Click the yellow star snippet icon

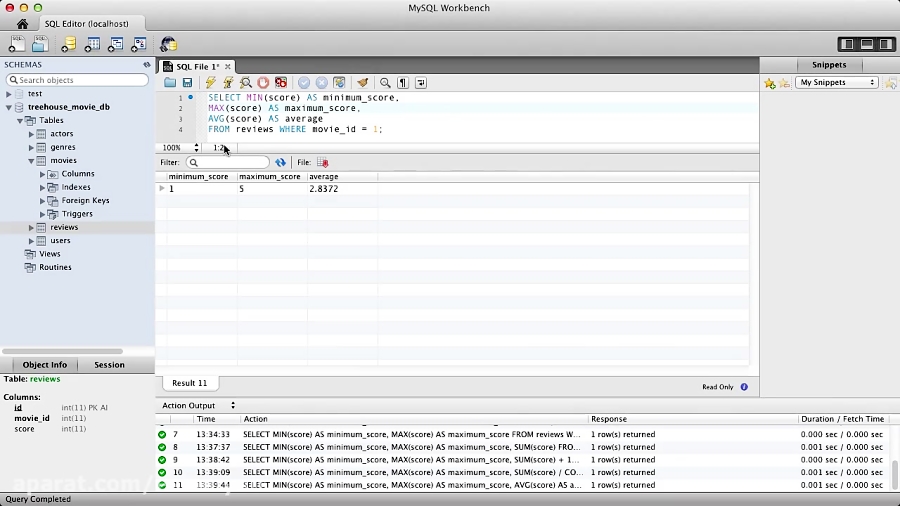click(x=770, y=84)
